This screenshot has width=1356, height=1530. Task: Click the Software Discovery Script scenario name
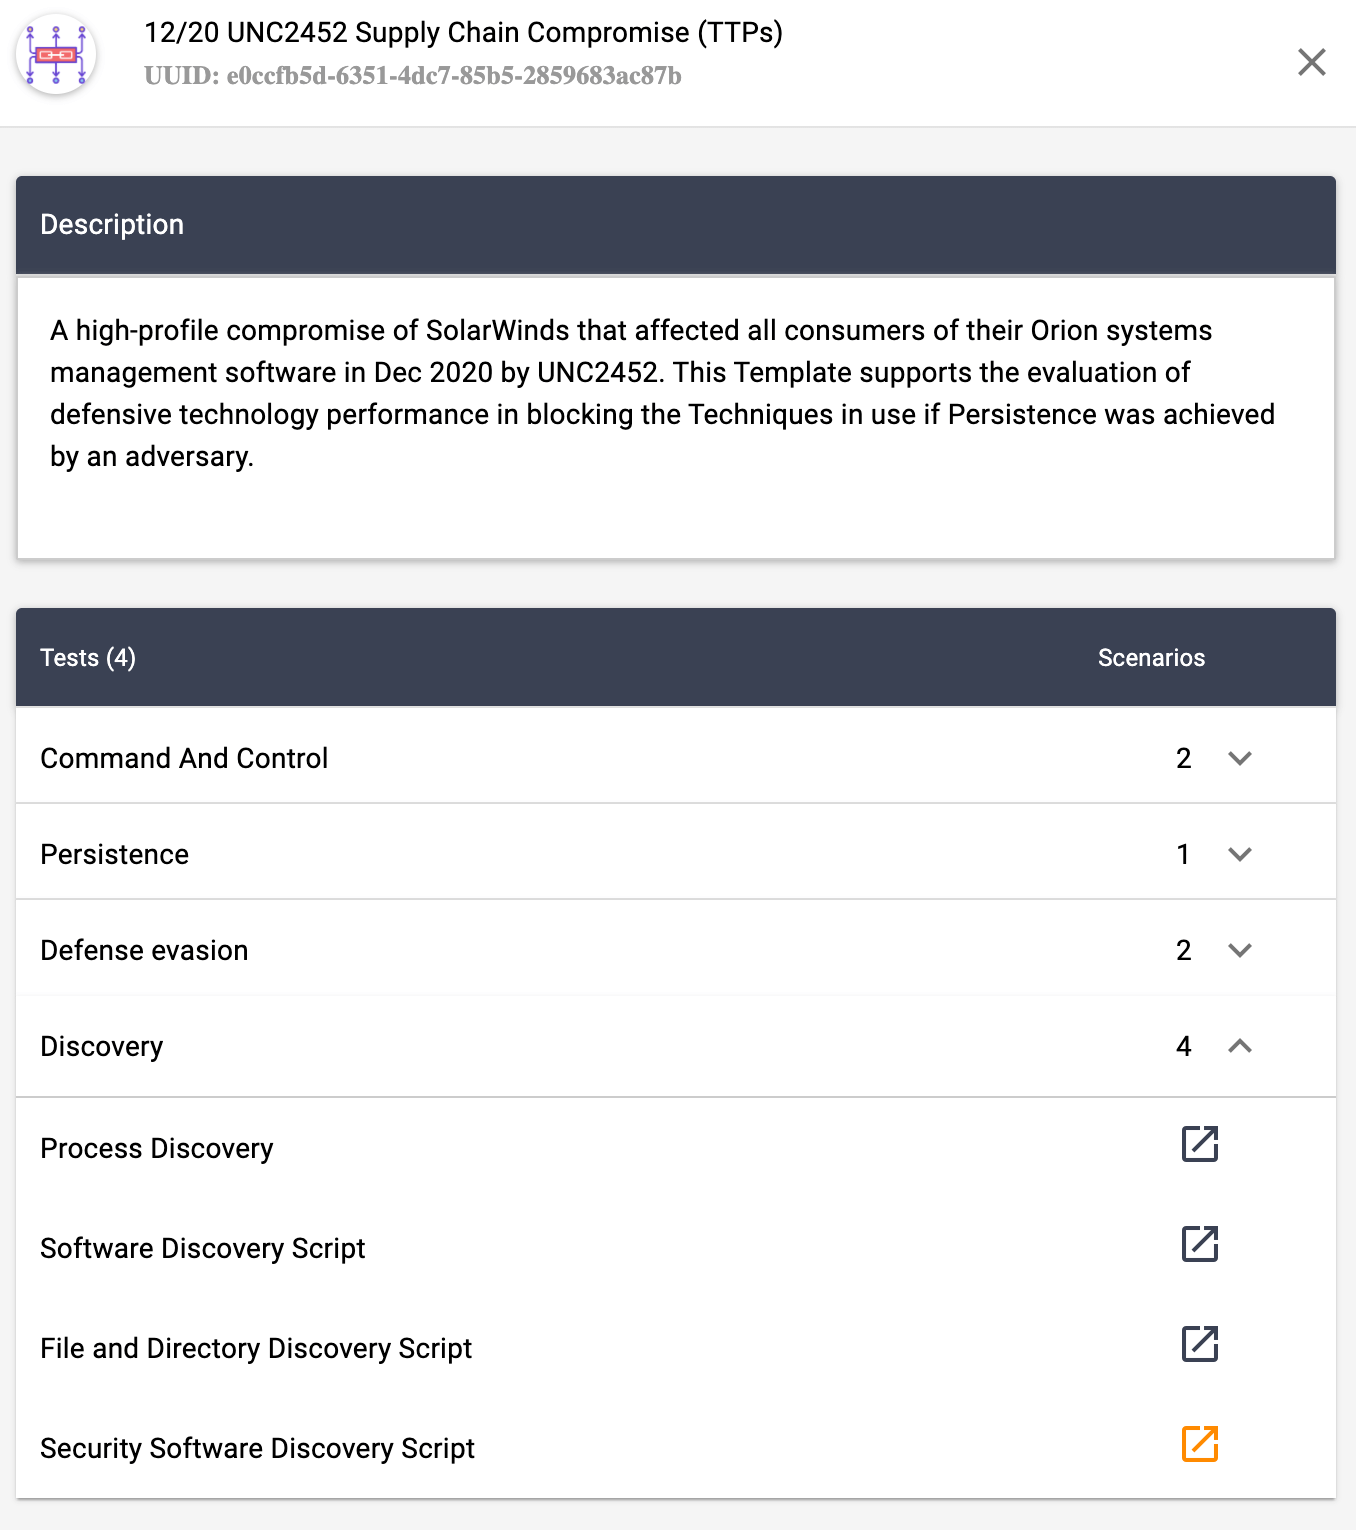coord(202,1248)
